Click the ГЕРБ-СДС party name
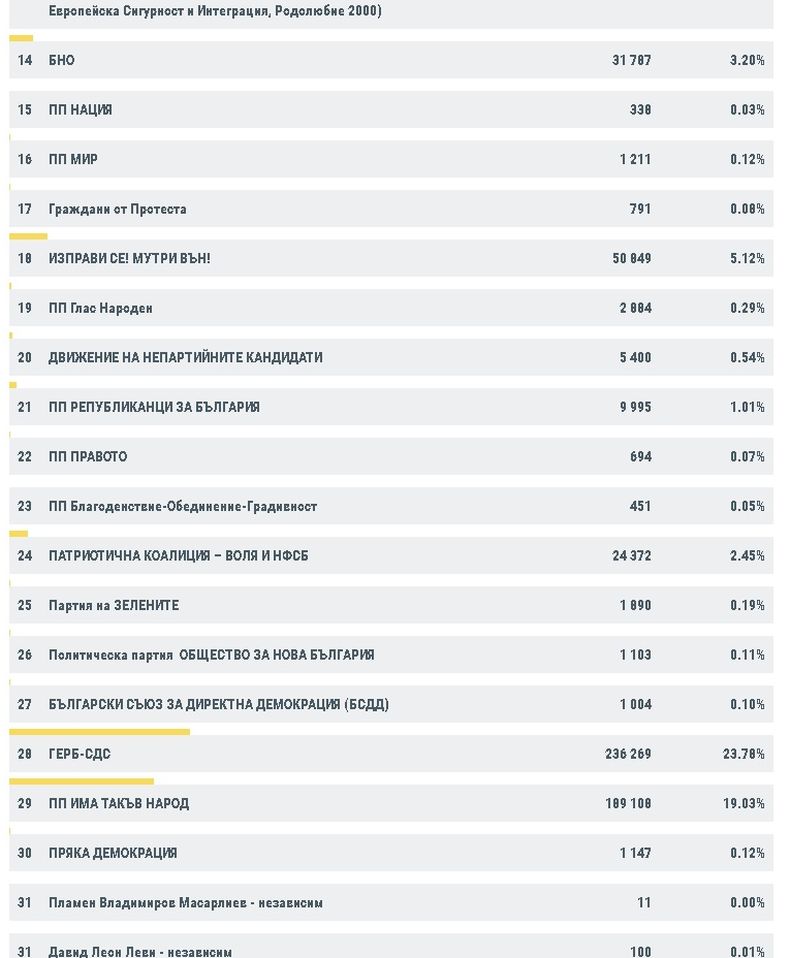 pyautogui.click(x=79, y=754)
